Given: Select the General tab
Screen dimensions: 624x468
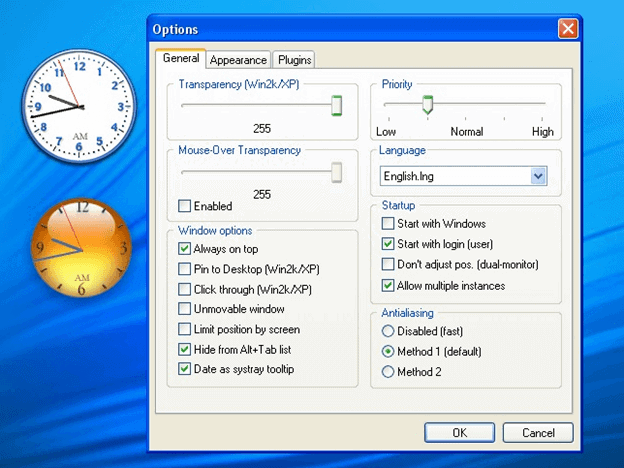Looking at the screenshot, I should click(181, 59).
